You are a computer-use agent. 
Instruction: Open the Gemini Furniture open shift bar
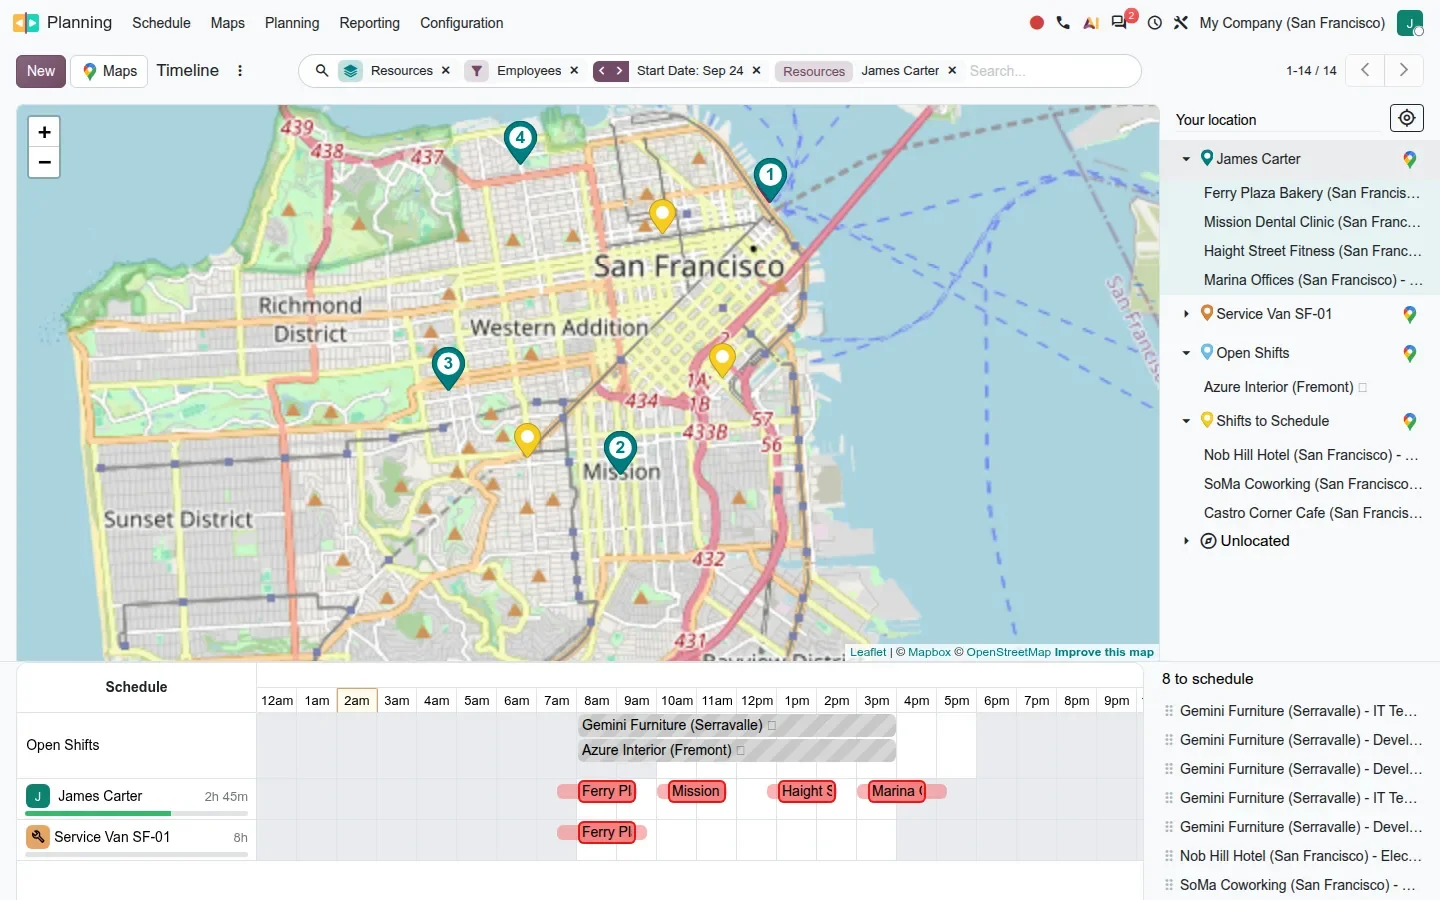point(737,725)
